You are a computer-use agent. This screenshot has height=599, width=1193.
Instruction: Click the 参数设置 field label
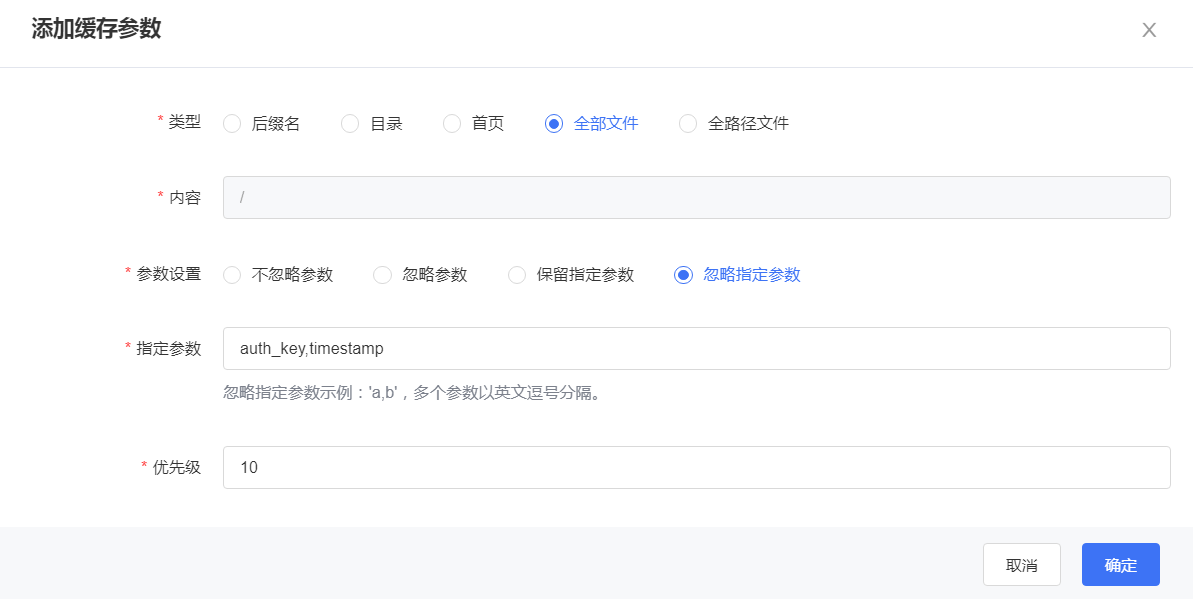(x=168, y=274)
